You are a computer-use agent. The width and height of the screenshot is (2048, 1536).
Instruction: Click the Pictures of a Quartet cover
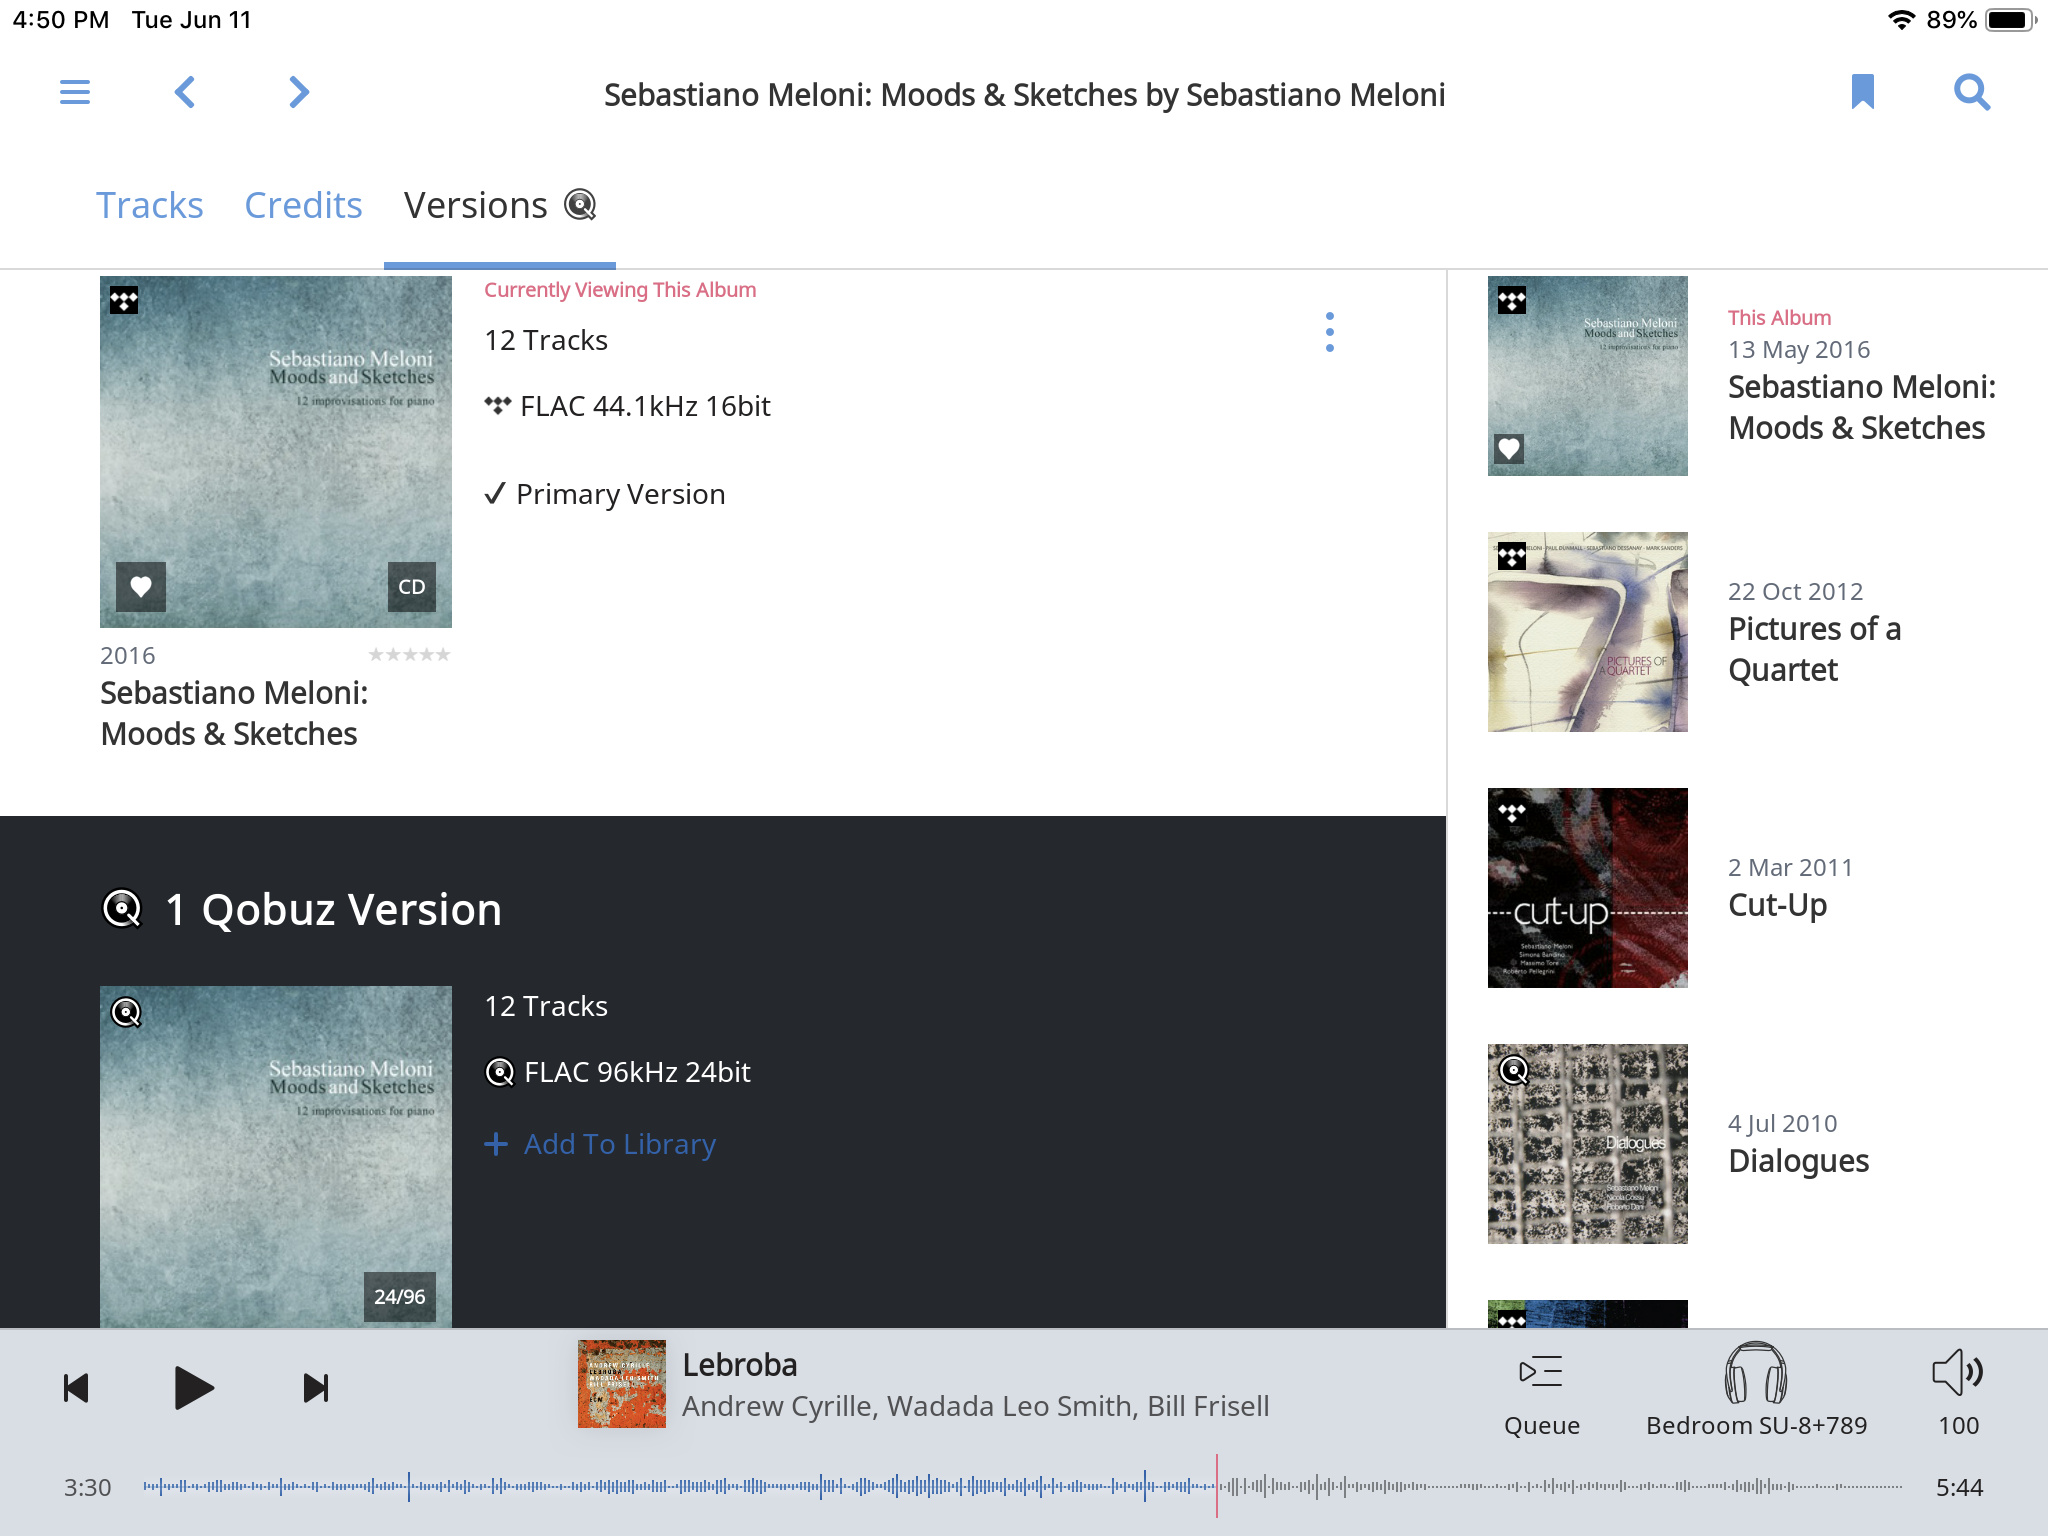[x=1588, y=632]
